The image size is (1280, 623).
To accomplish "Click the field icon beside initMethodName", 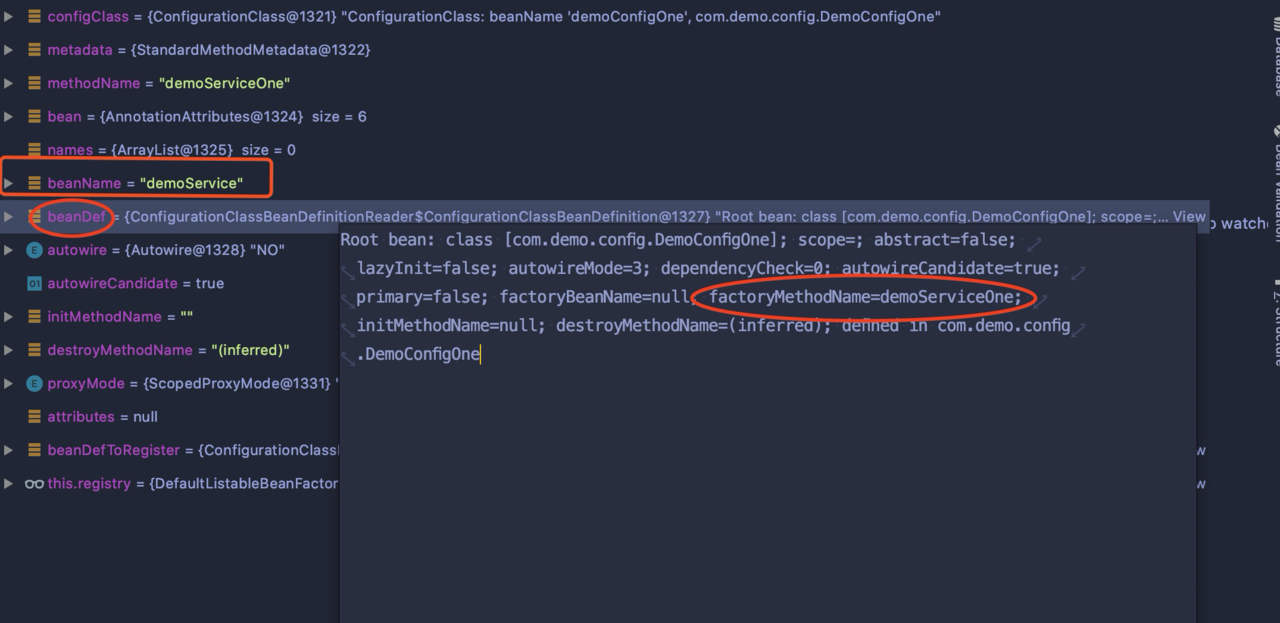I will click(34, 316).
